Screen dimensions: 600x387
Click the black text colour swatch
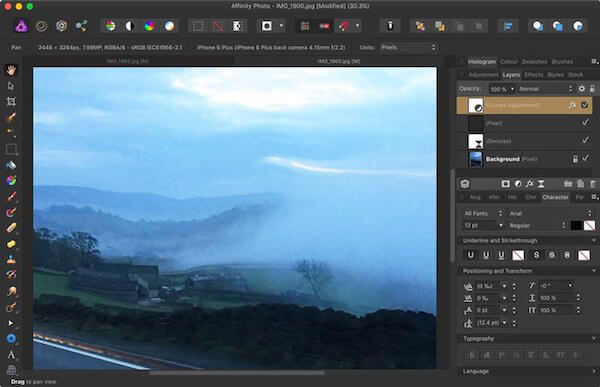pyautogui.click(x=576, y=225)
